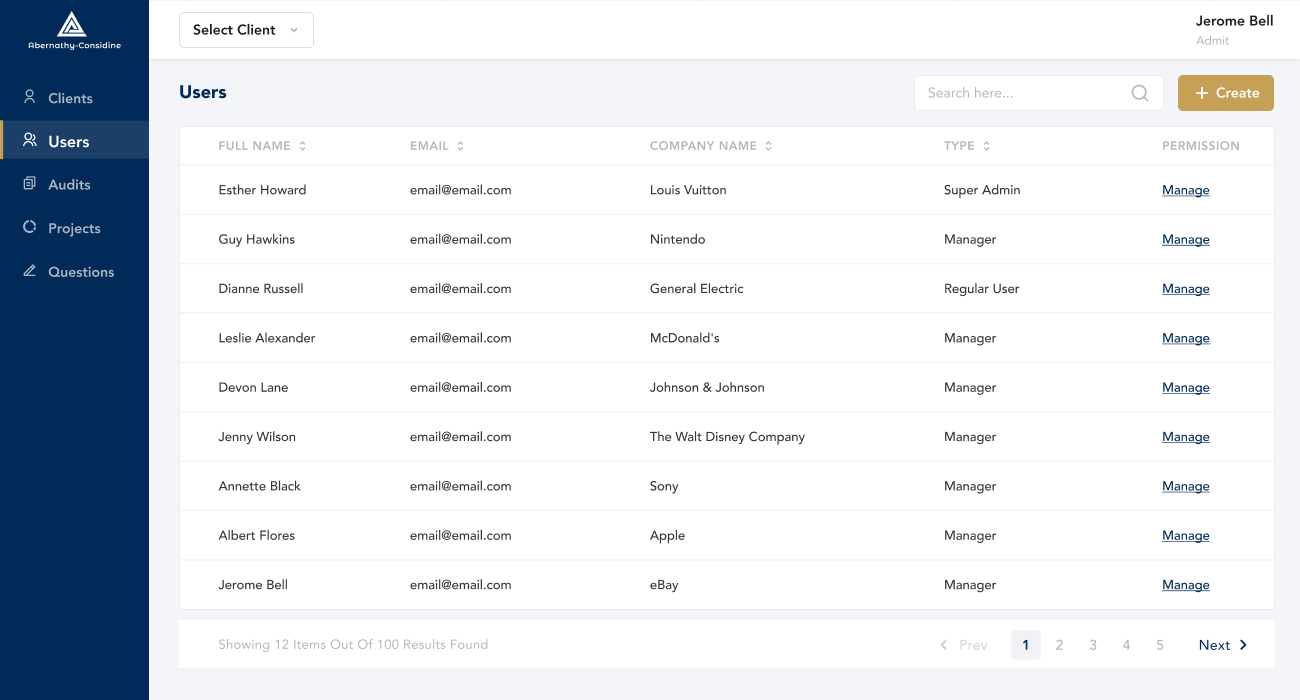Click the Clients person icon in sidebar

[30, 97]
